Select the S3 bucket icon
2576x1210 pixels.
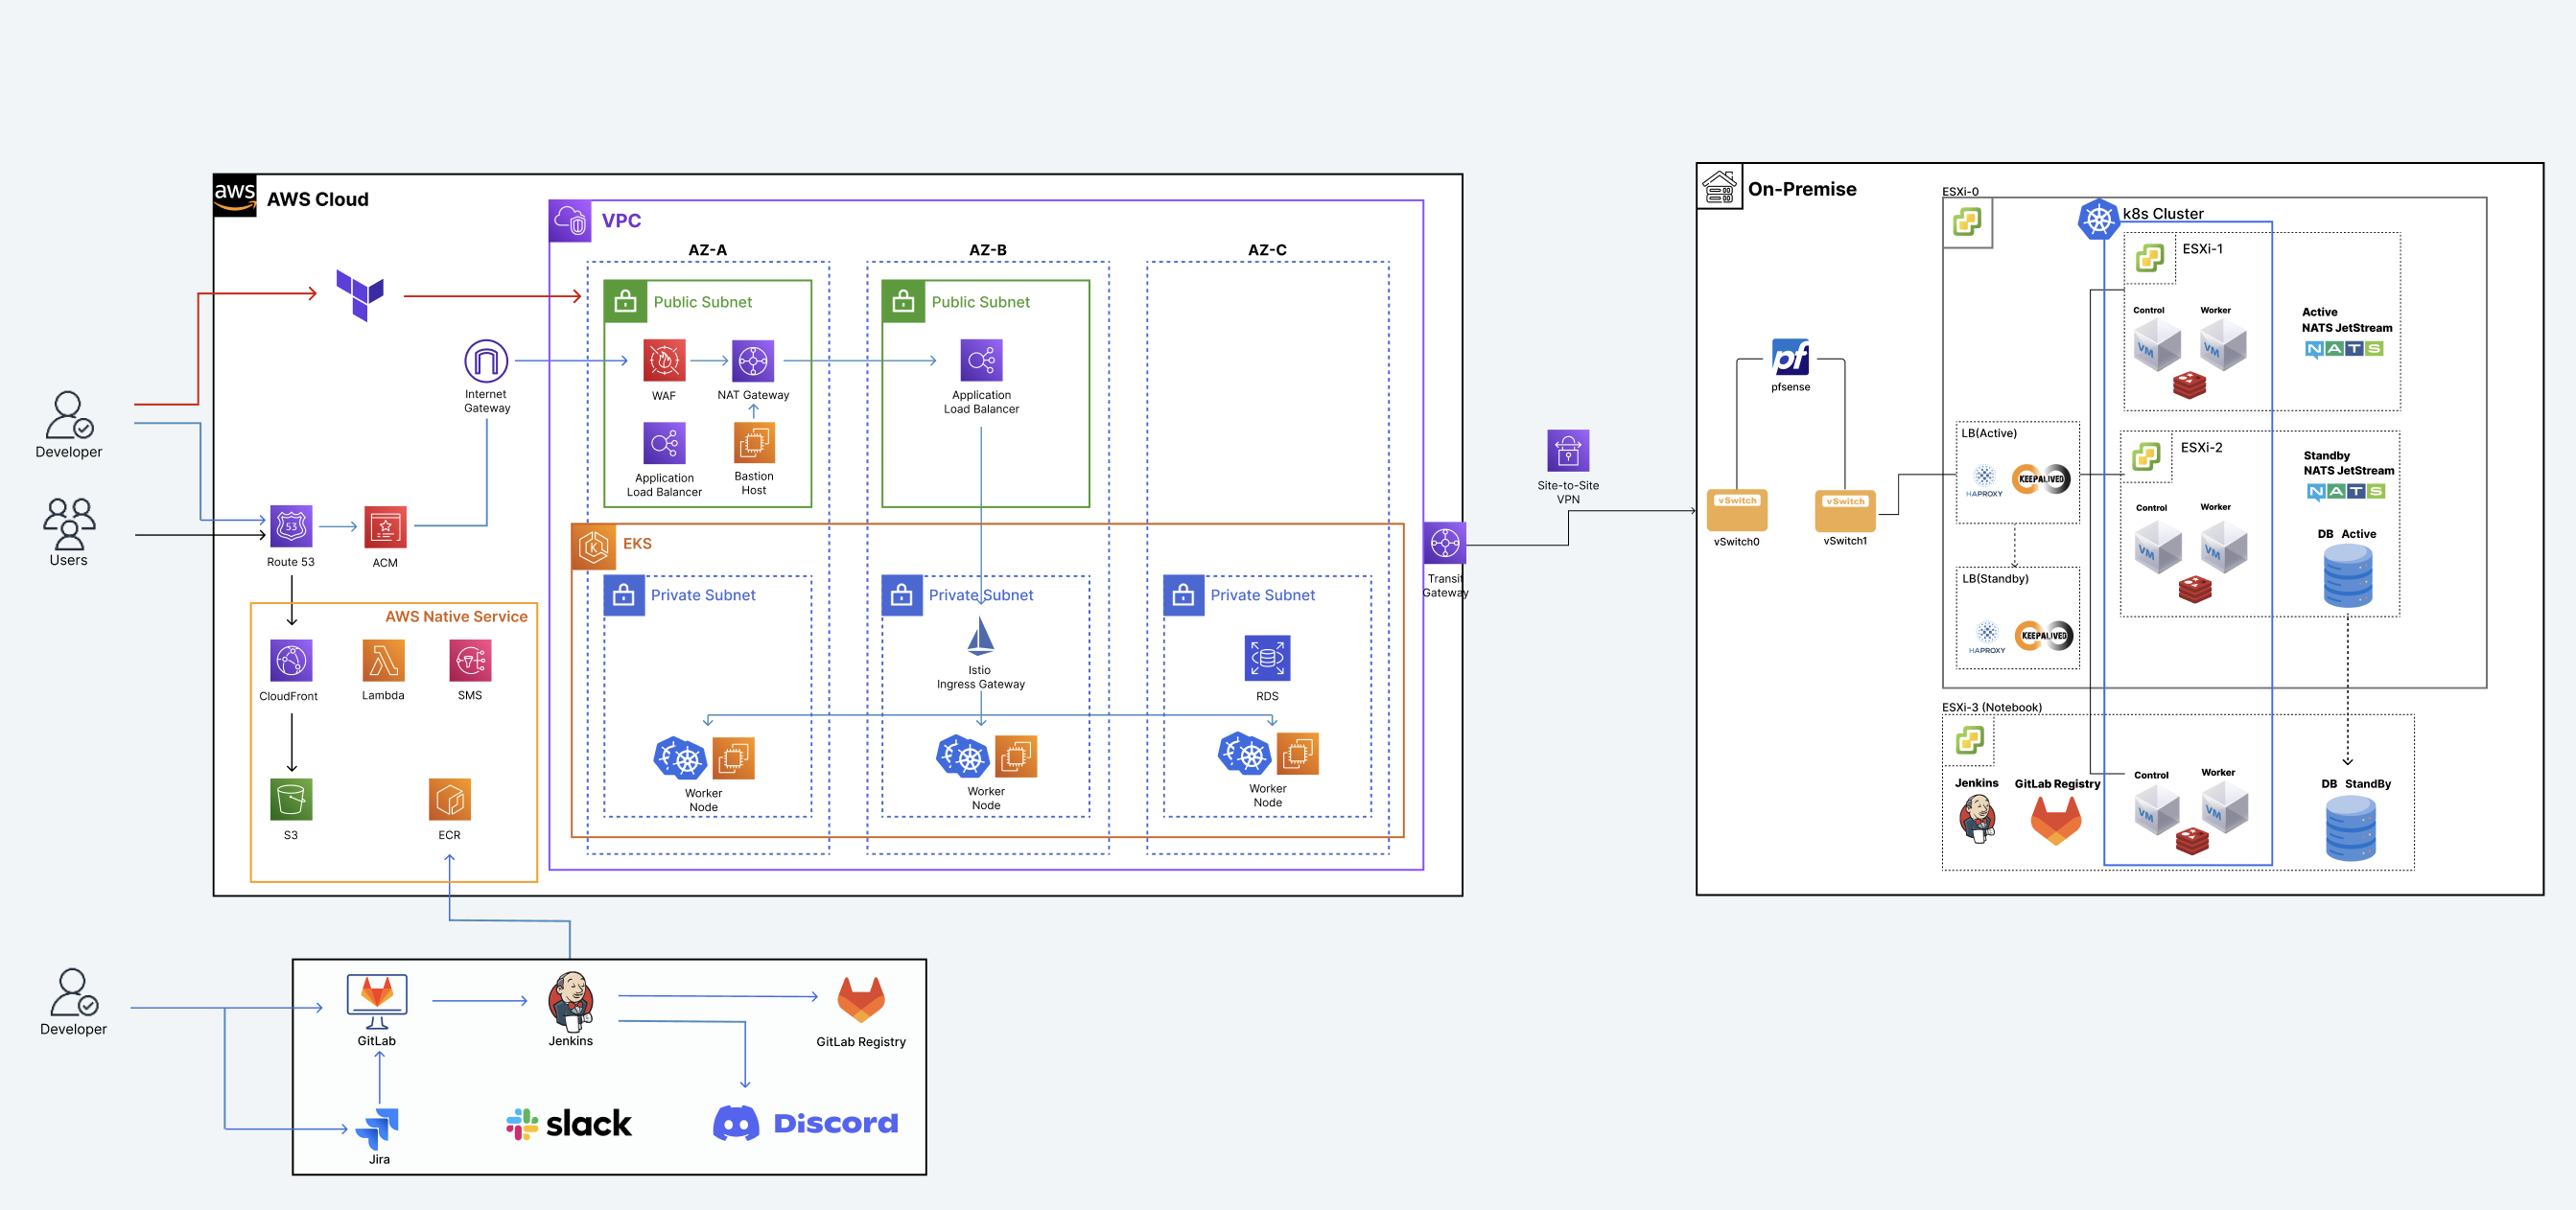pos(291,800)
